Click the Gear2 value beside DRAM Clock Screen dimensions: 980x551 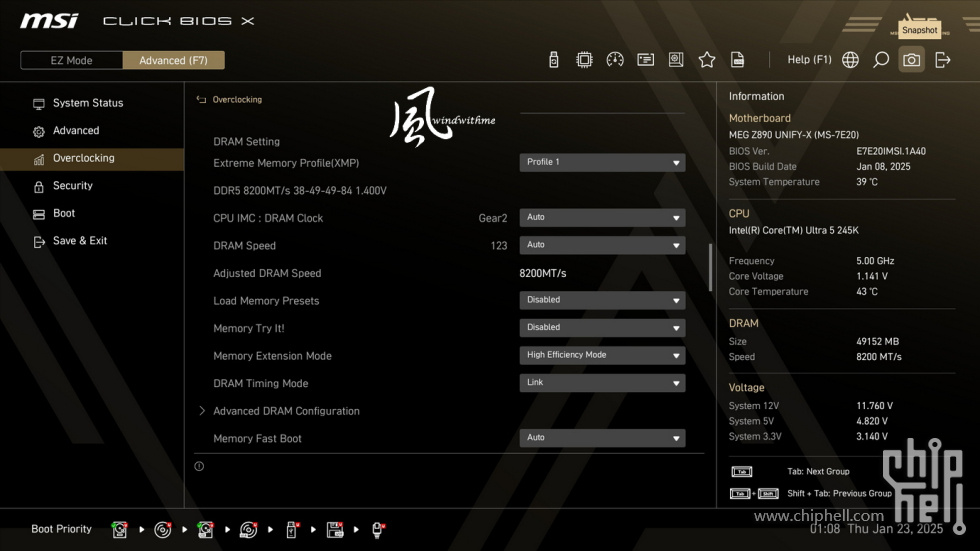point(493,218)
